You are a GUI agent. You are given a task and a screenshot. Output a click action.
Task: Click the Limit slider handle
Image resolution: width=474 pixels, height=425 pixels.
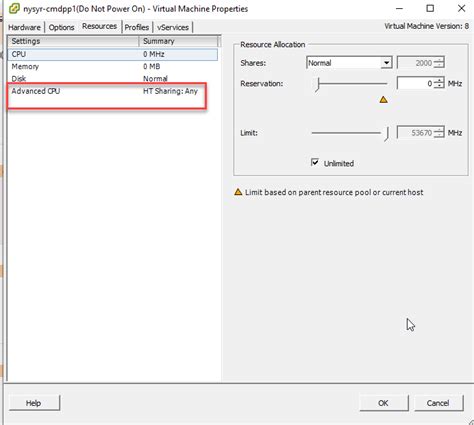pos(386,134)
